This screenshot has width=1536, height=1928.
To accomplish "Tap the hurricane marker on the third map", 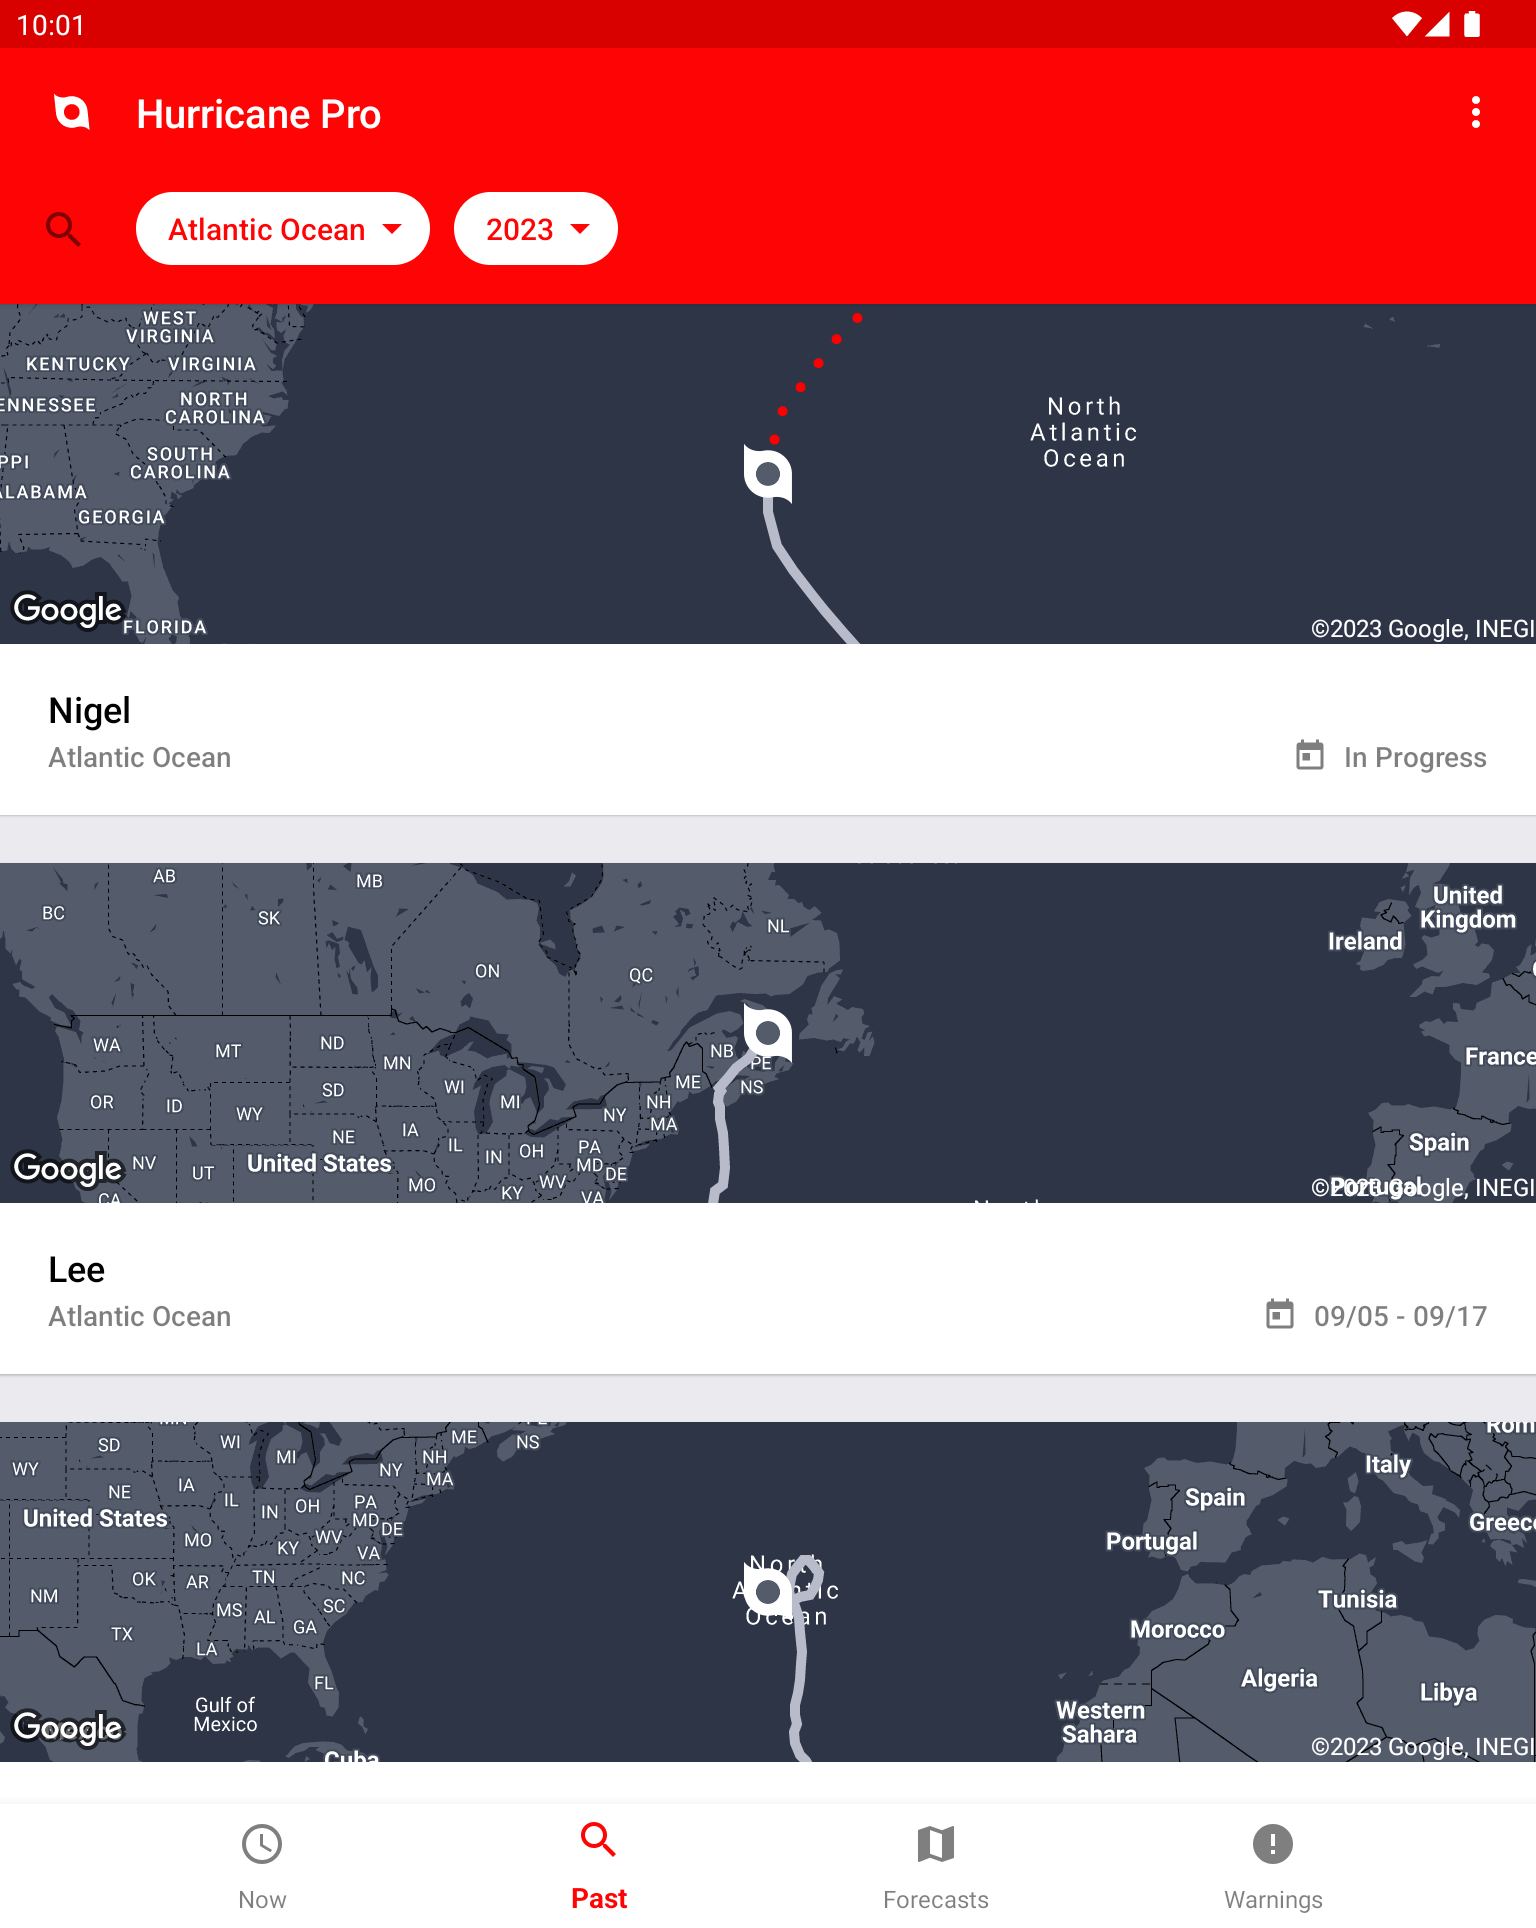I will (768, 1591).
